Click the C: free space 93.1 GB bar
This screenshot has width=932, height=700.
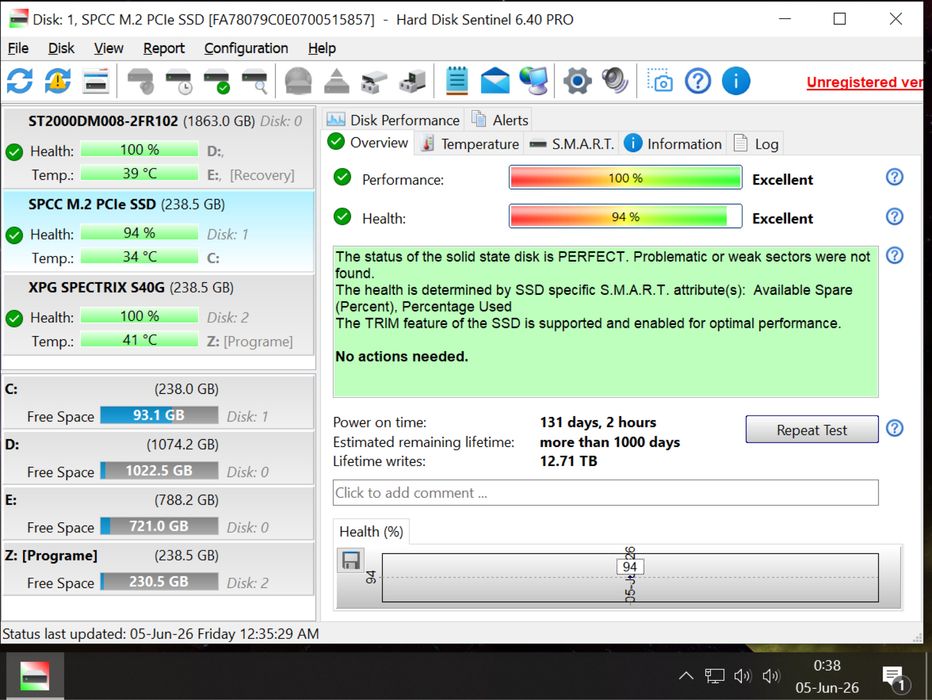tap(159, 415)
